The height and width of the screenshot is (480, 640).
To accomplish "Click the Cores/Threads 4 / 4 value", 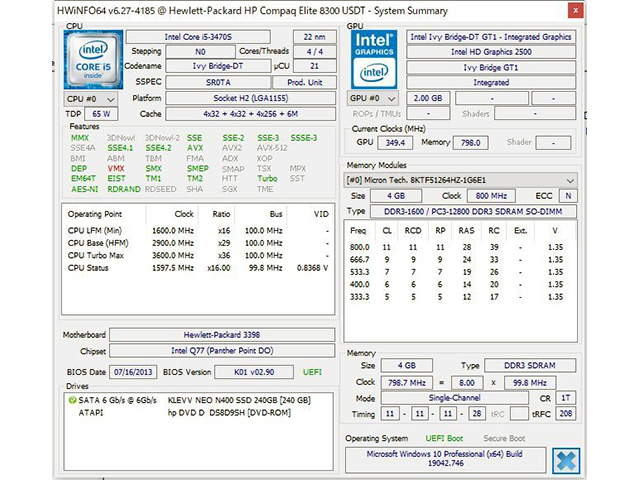I will point(315,52).
